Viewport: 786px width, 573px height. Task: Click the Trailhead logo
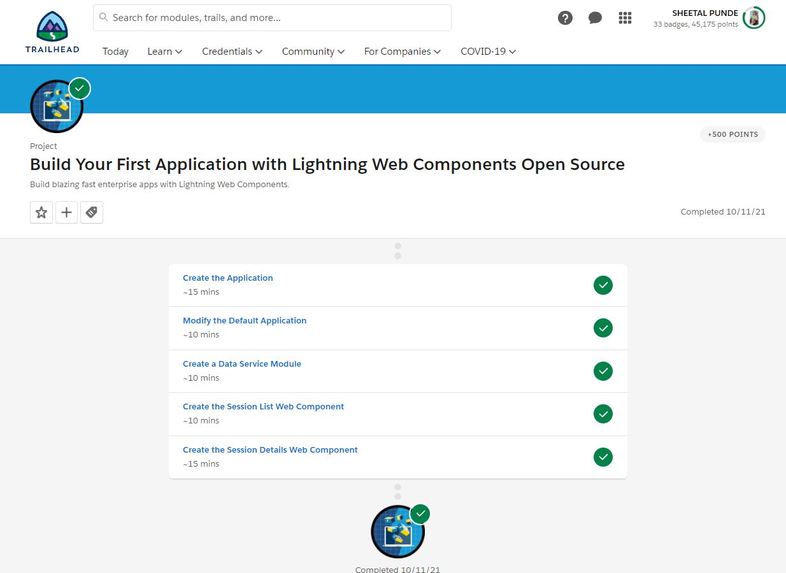52,32
